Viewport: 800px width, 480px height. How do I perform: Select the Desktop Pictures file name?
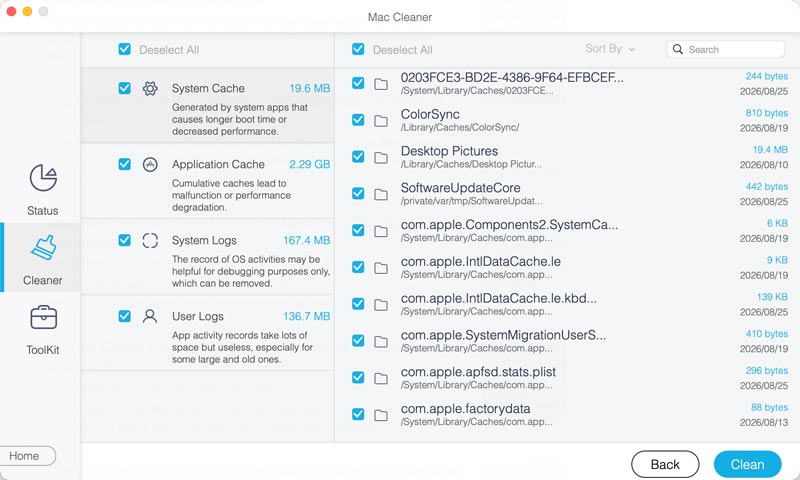(449, 151)
